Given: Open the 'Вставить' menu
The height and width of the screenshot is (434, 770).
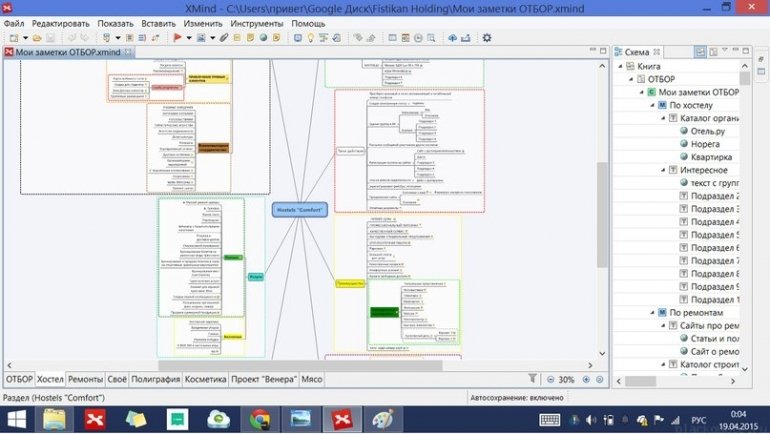Looking at the screenshot, I should (159, 22).
